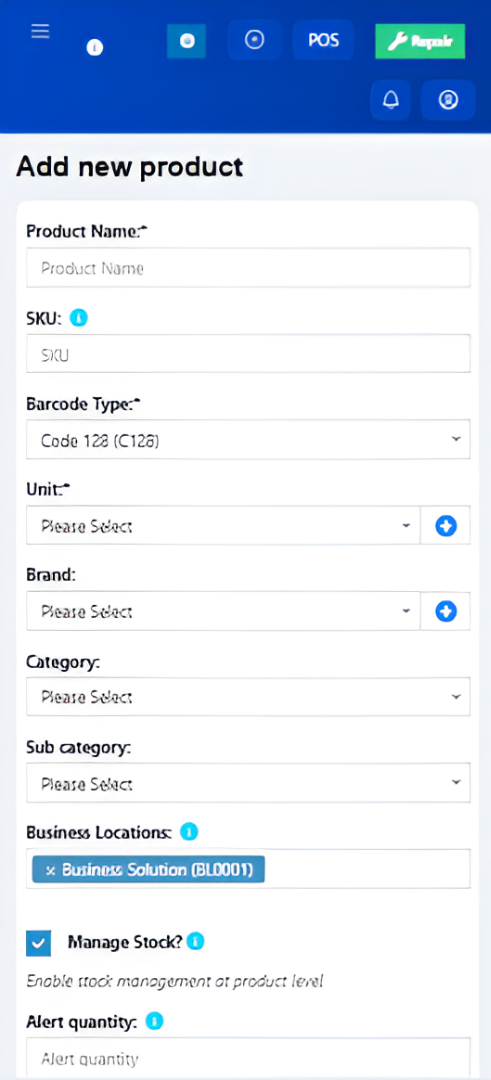
Task: Focus the Alert quantity input field
Action: [248, 1058]
